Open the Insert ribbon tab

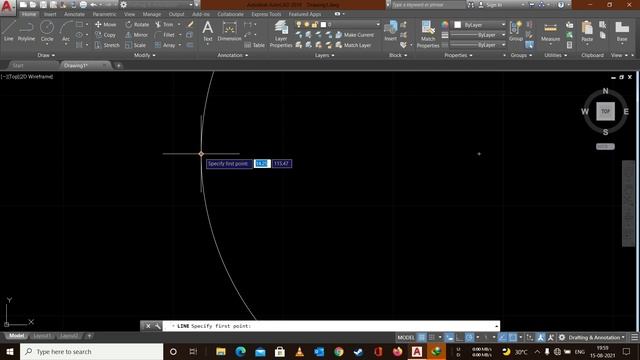click(x=50, y=14)
